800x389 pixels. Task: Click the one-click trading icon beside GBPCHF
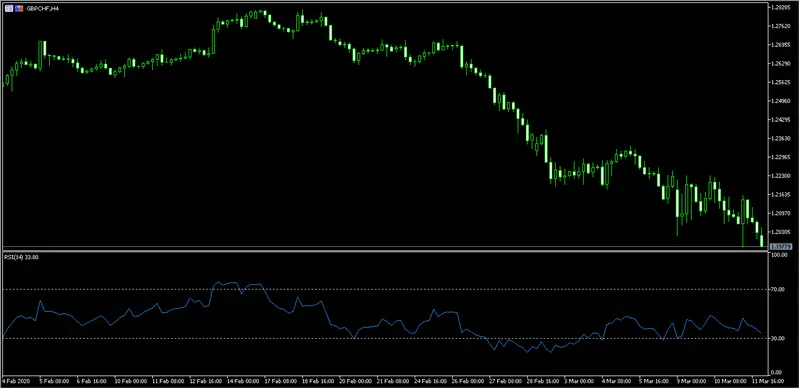point(19,9)
